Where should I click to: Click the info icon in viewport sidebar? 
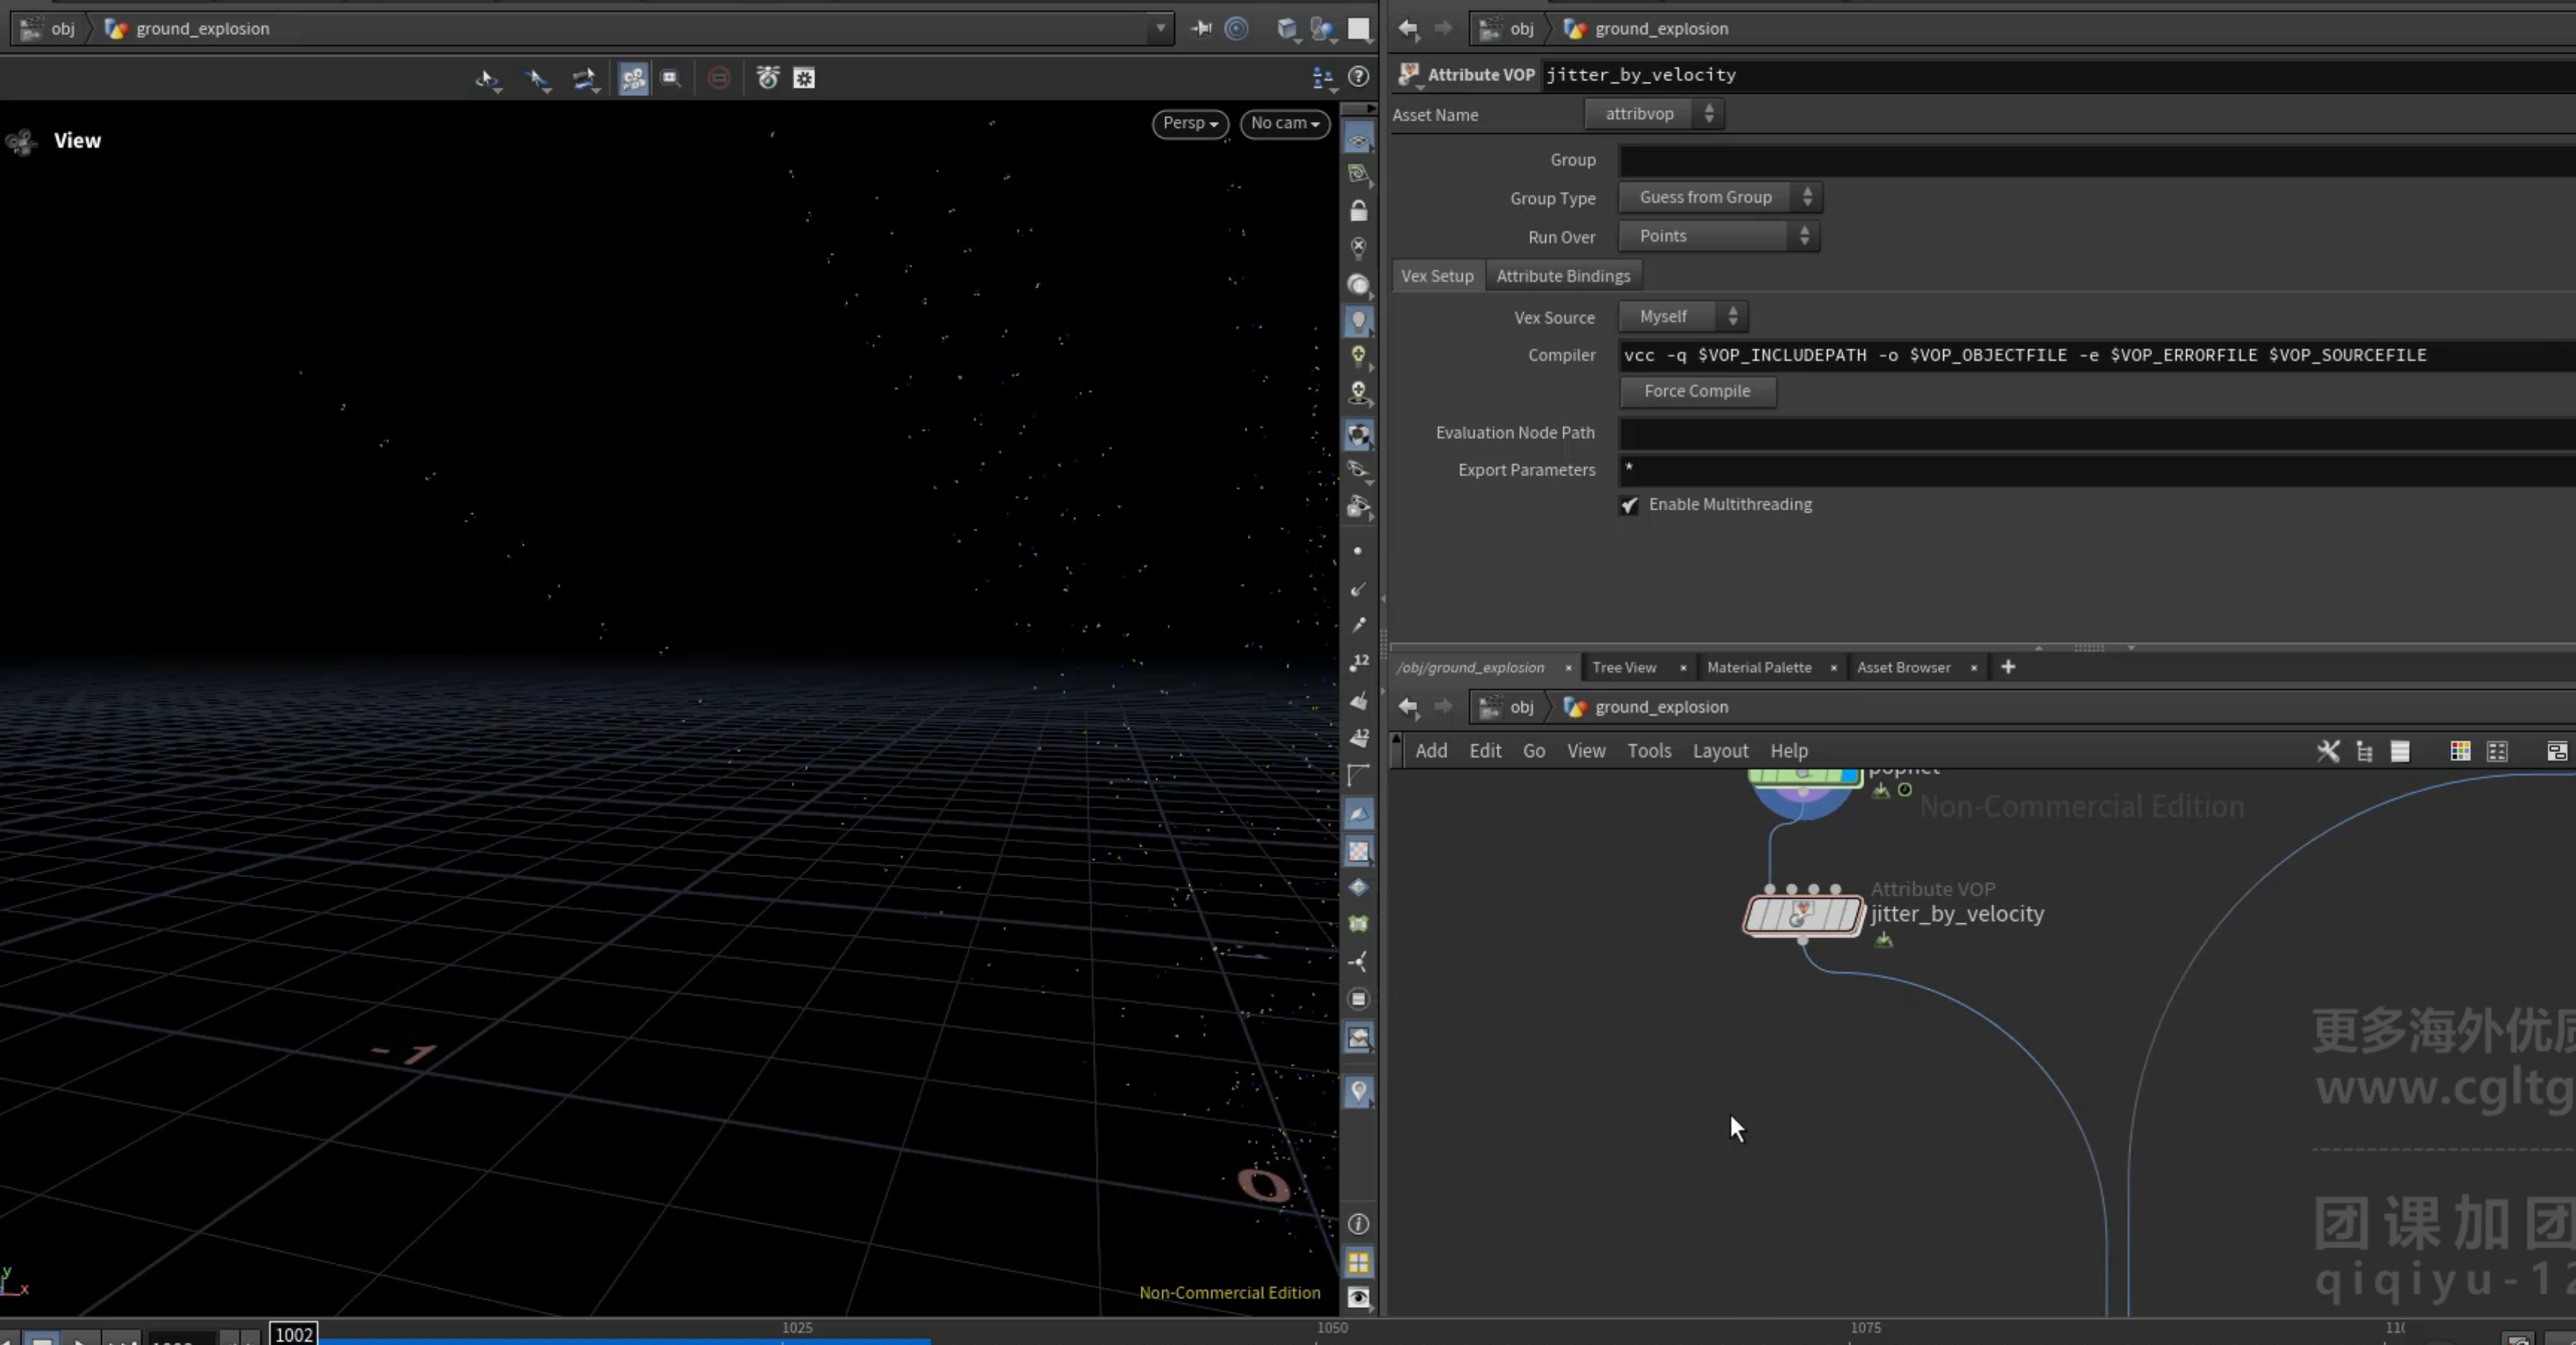pyautogui.click(x=1358, y=1224)
